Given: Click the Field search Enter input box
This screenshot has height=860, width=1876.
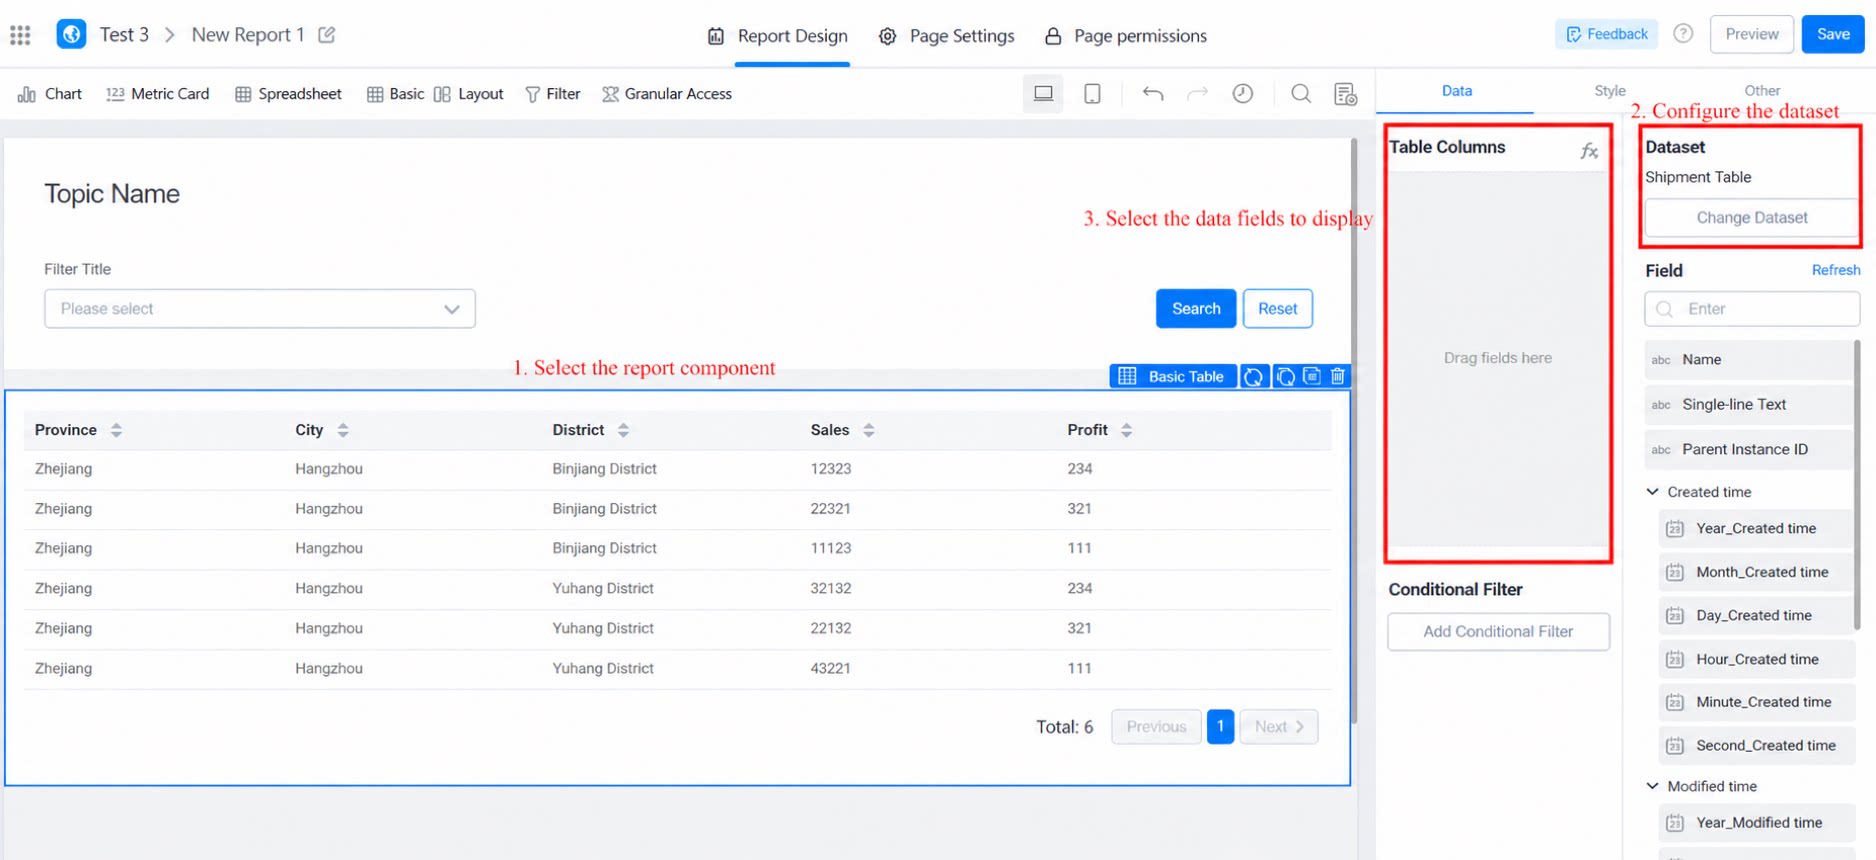Looking at the screenshot, I should (x=1752, y=309).
